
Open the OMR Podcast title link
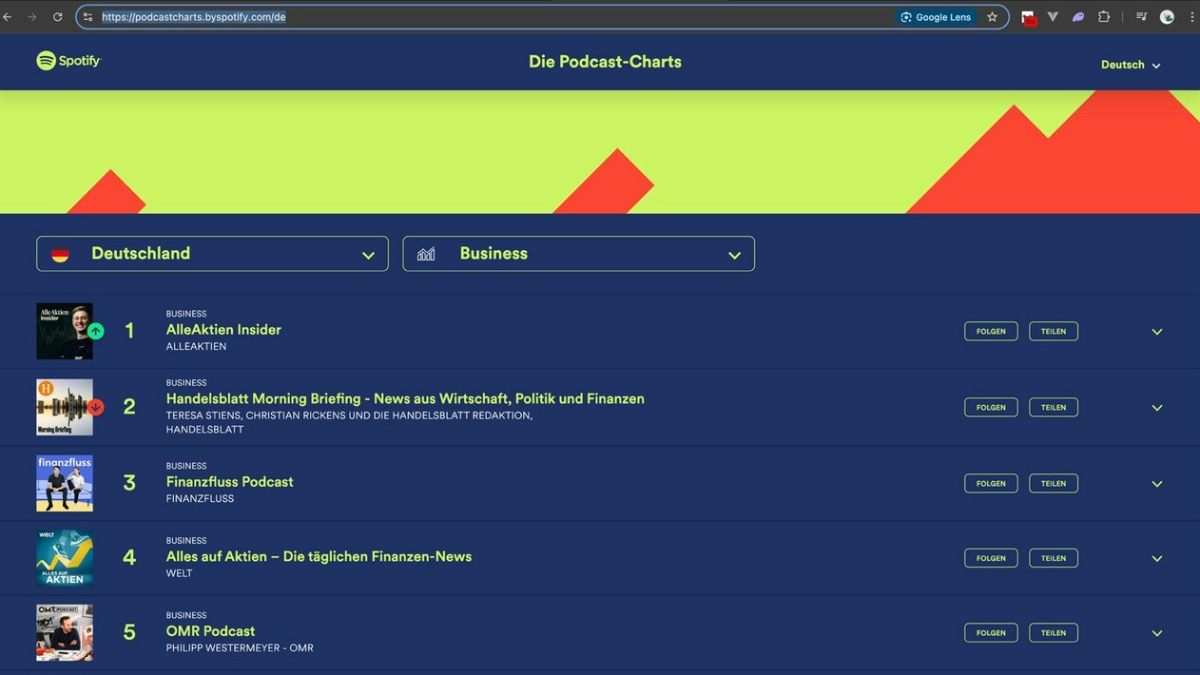[x=210, y=631]
